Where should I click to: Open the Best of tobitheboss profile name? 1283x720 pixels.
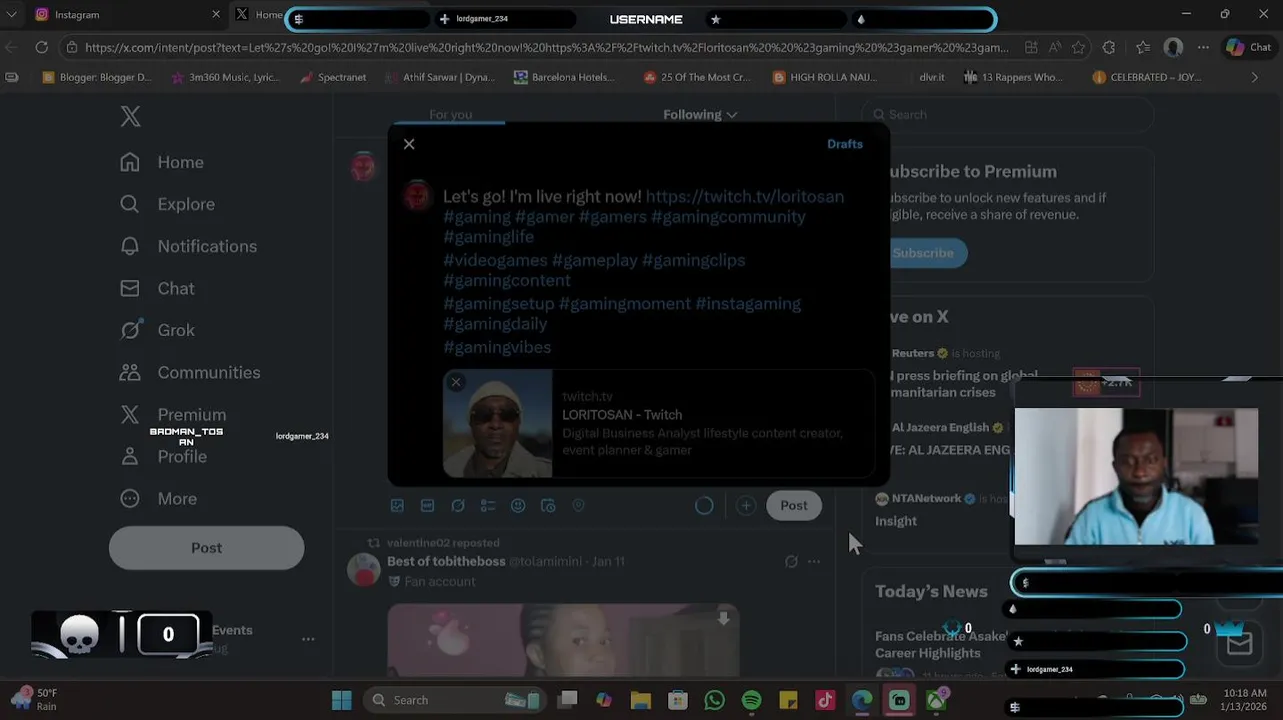click(446, 562)
